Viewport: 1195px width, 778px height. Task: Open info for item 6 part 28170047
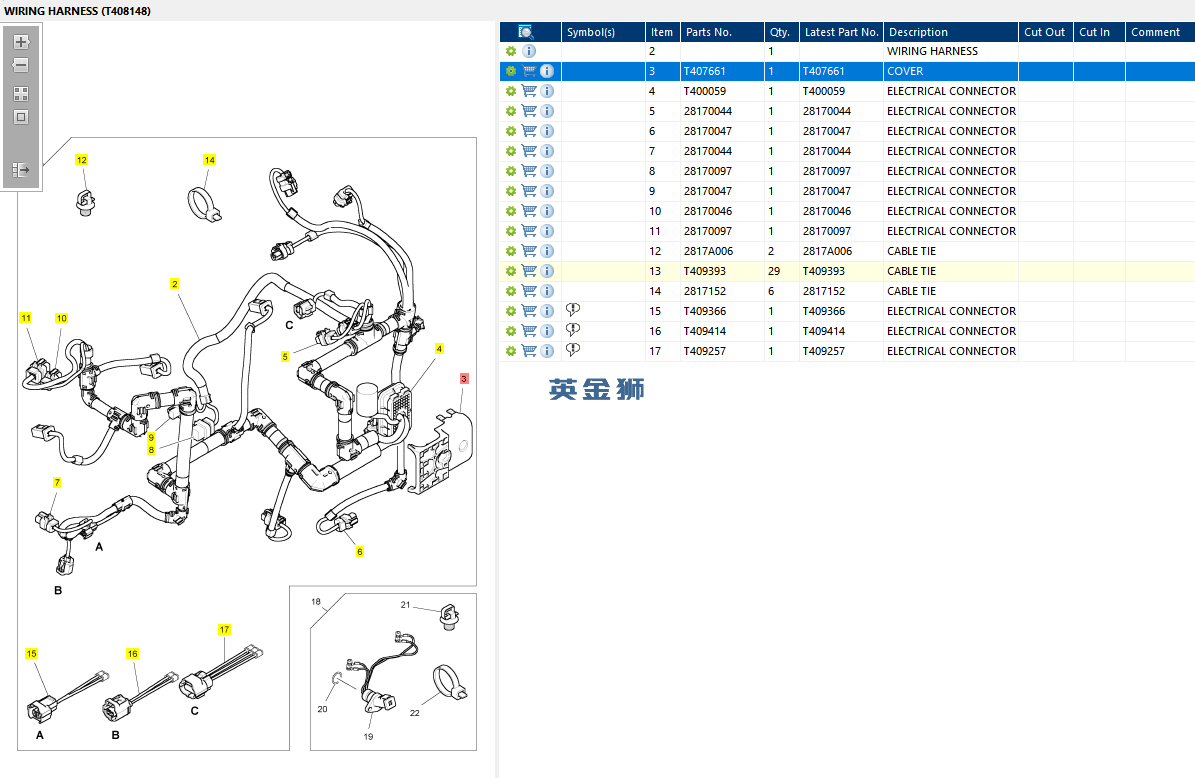tap(547, 131)
